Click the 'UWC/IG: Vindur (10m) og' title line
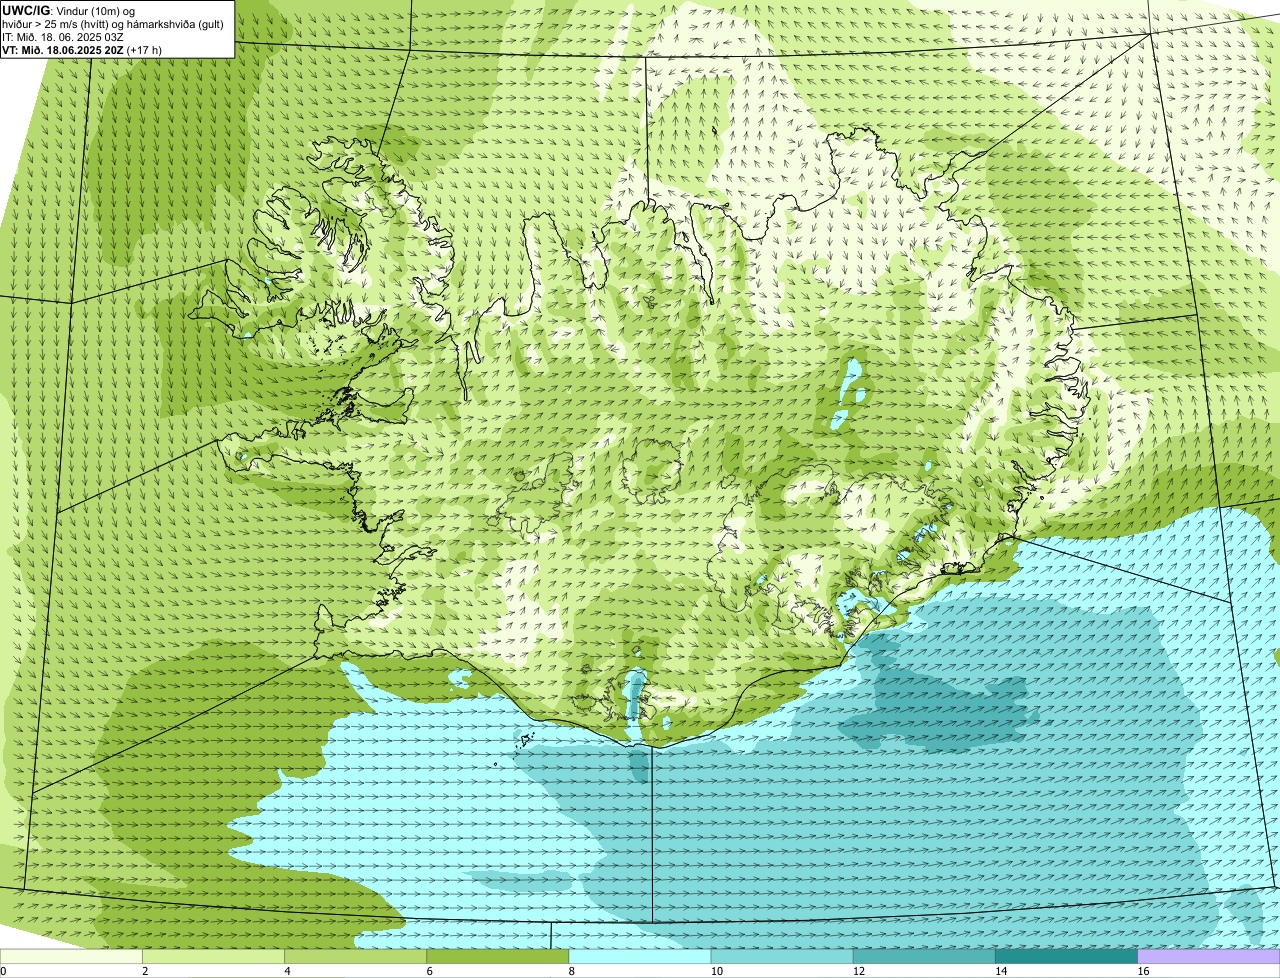The height and width of the screenshot is (978, 1280). tap(68, 10)
